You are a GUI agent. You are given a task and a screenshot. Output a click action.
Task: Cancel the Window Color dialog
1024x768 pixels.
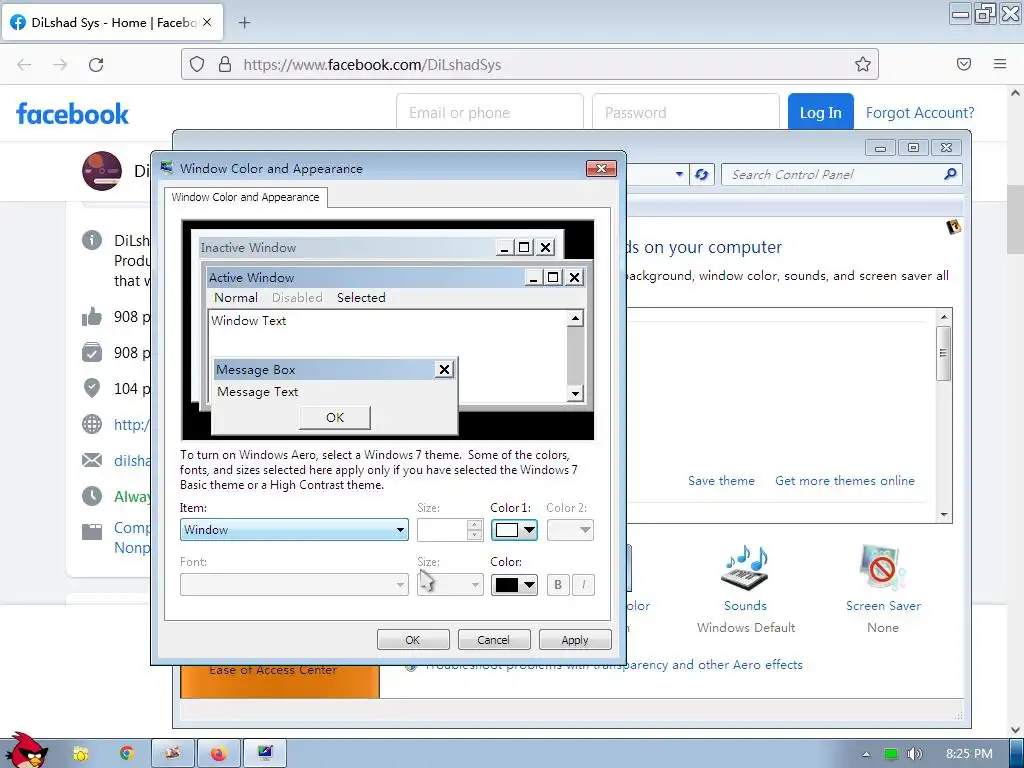(x=494, y=640)
